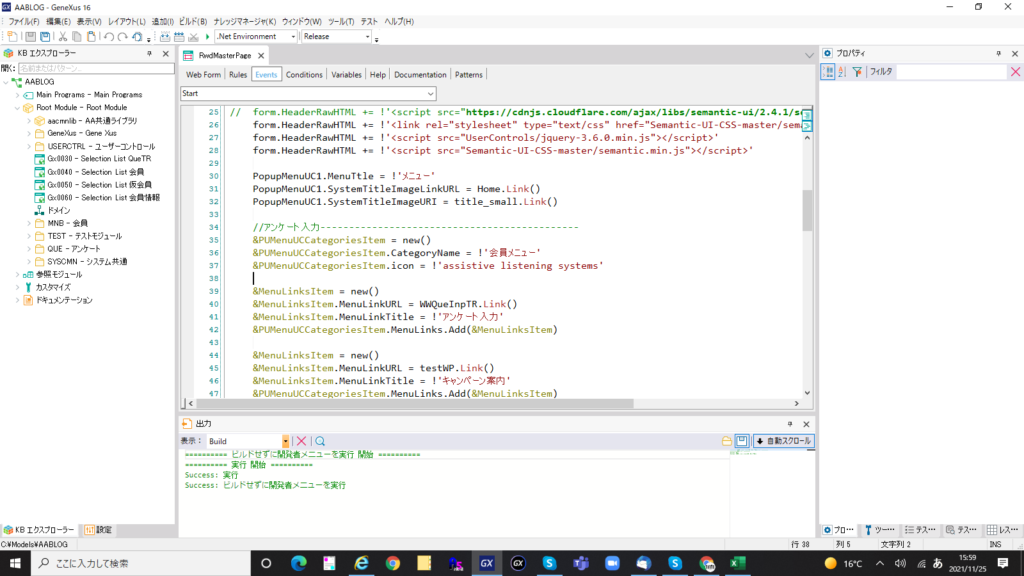1024x576 pixels.
Task: Switch to the Web Form tab
Action: [x=203, y=74]
